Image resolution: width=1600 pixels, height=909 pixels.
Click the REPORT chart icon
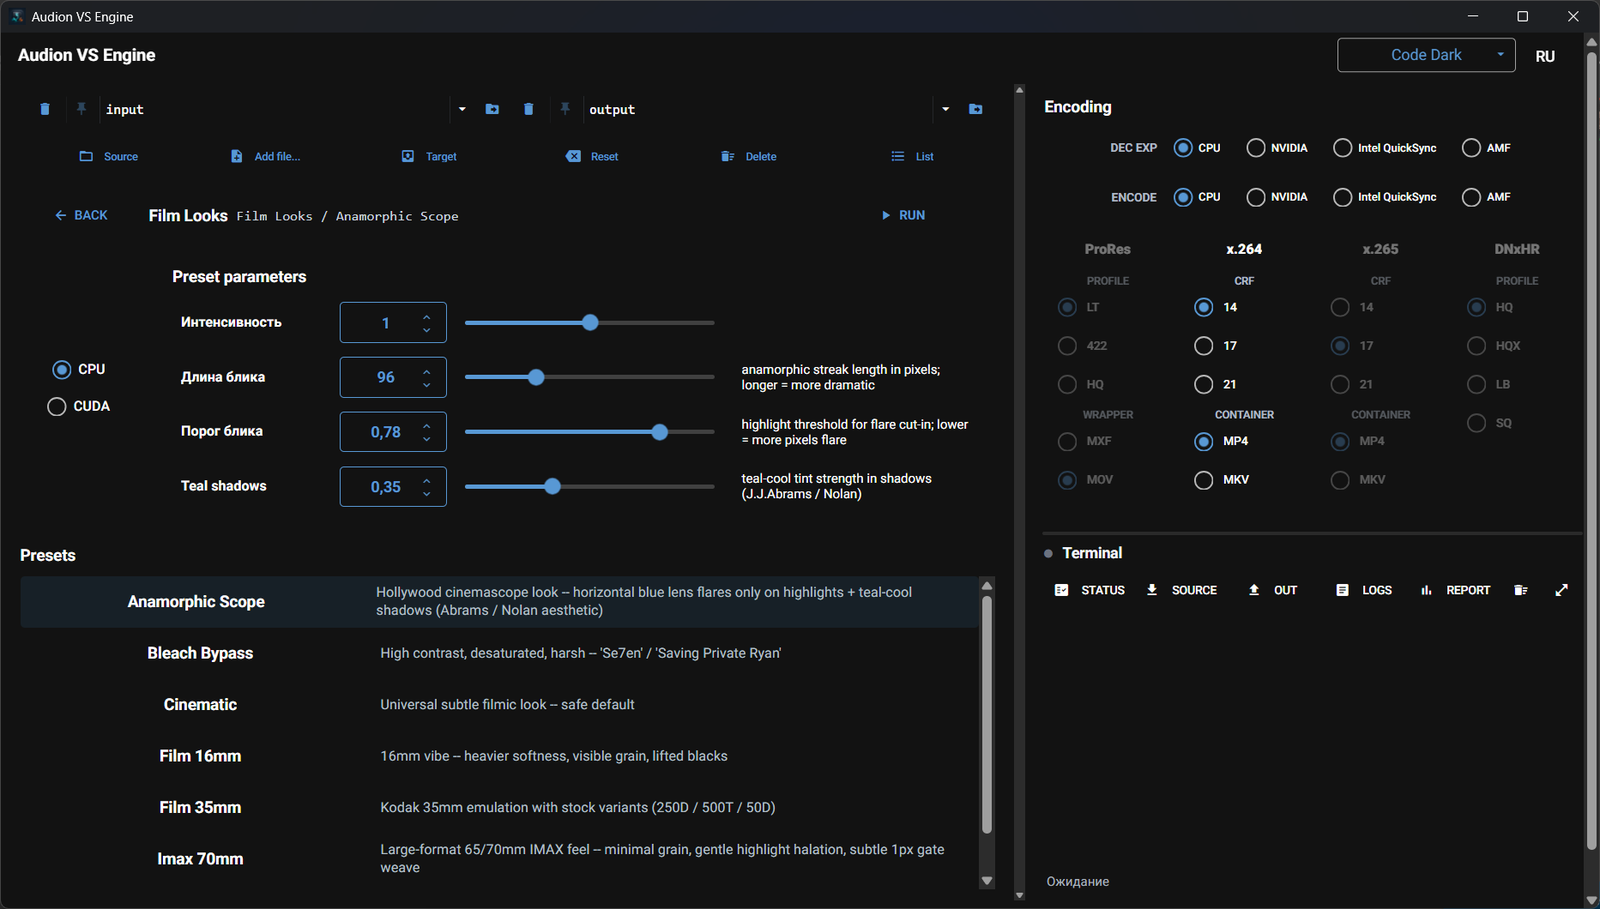click(x=1426, y=590)
